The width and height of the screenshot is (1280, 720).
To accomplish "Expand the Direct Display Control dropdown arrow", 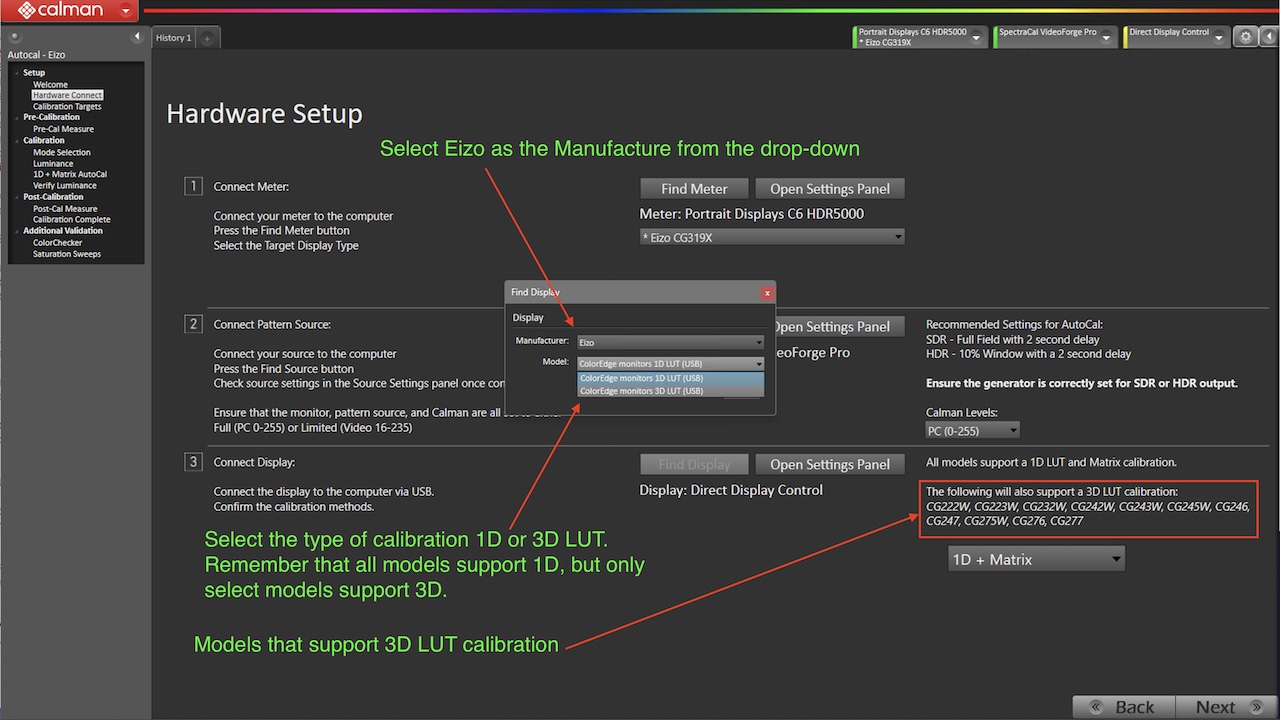I will tap(1219, 38).
